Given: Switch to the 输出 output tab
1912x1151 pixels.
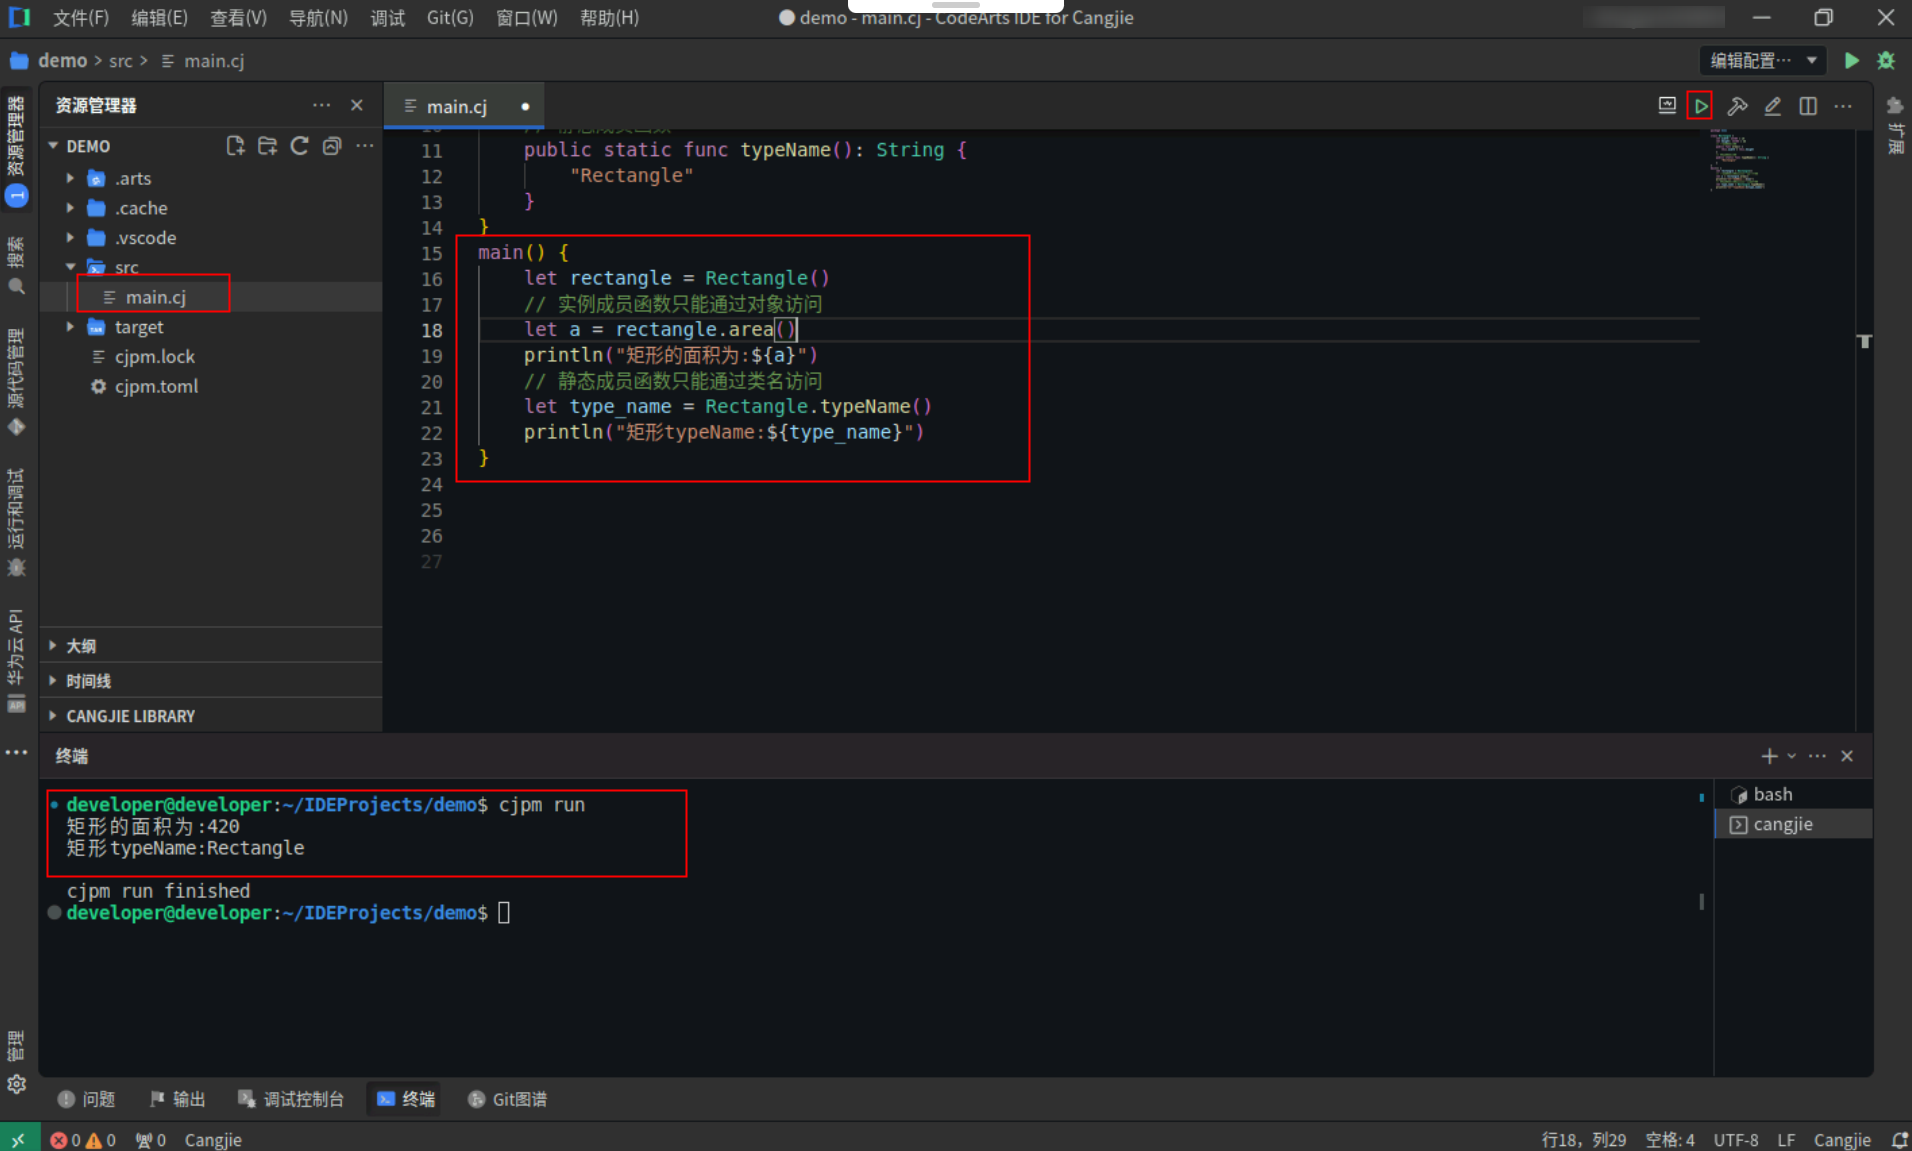Looking at the screenshot, I should tap(178, 1099).
